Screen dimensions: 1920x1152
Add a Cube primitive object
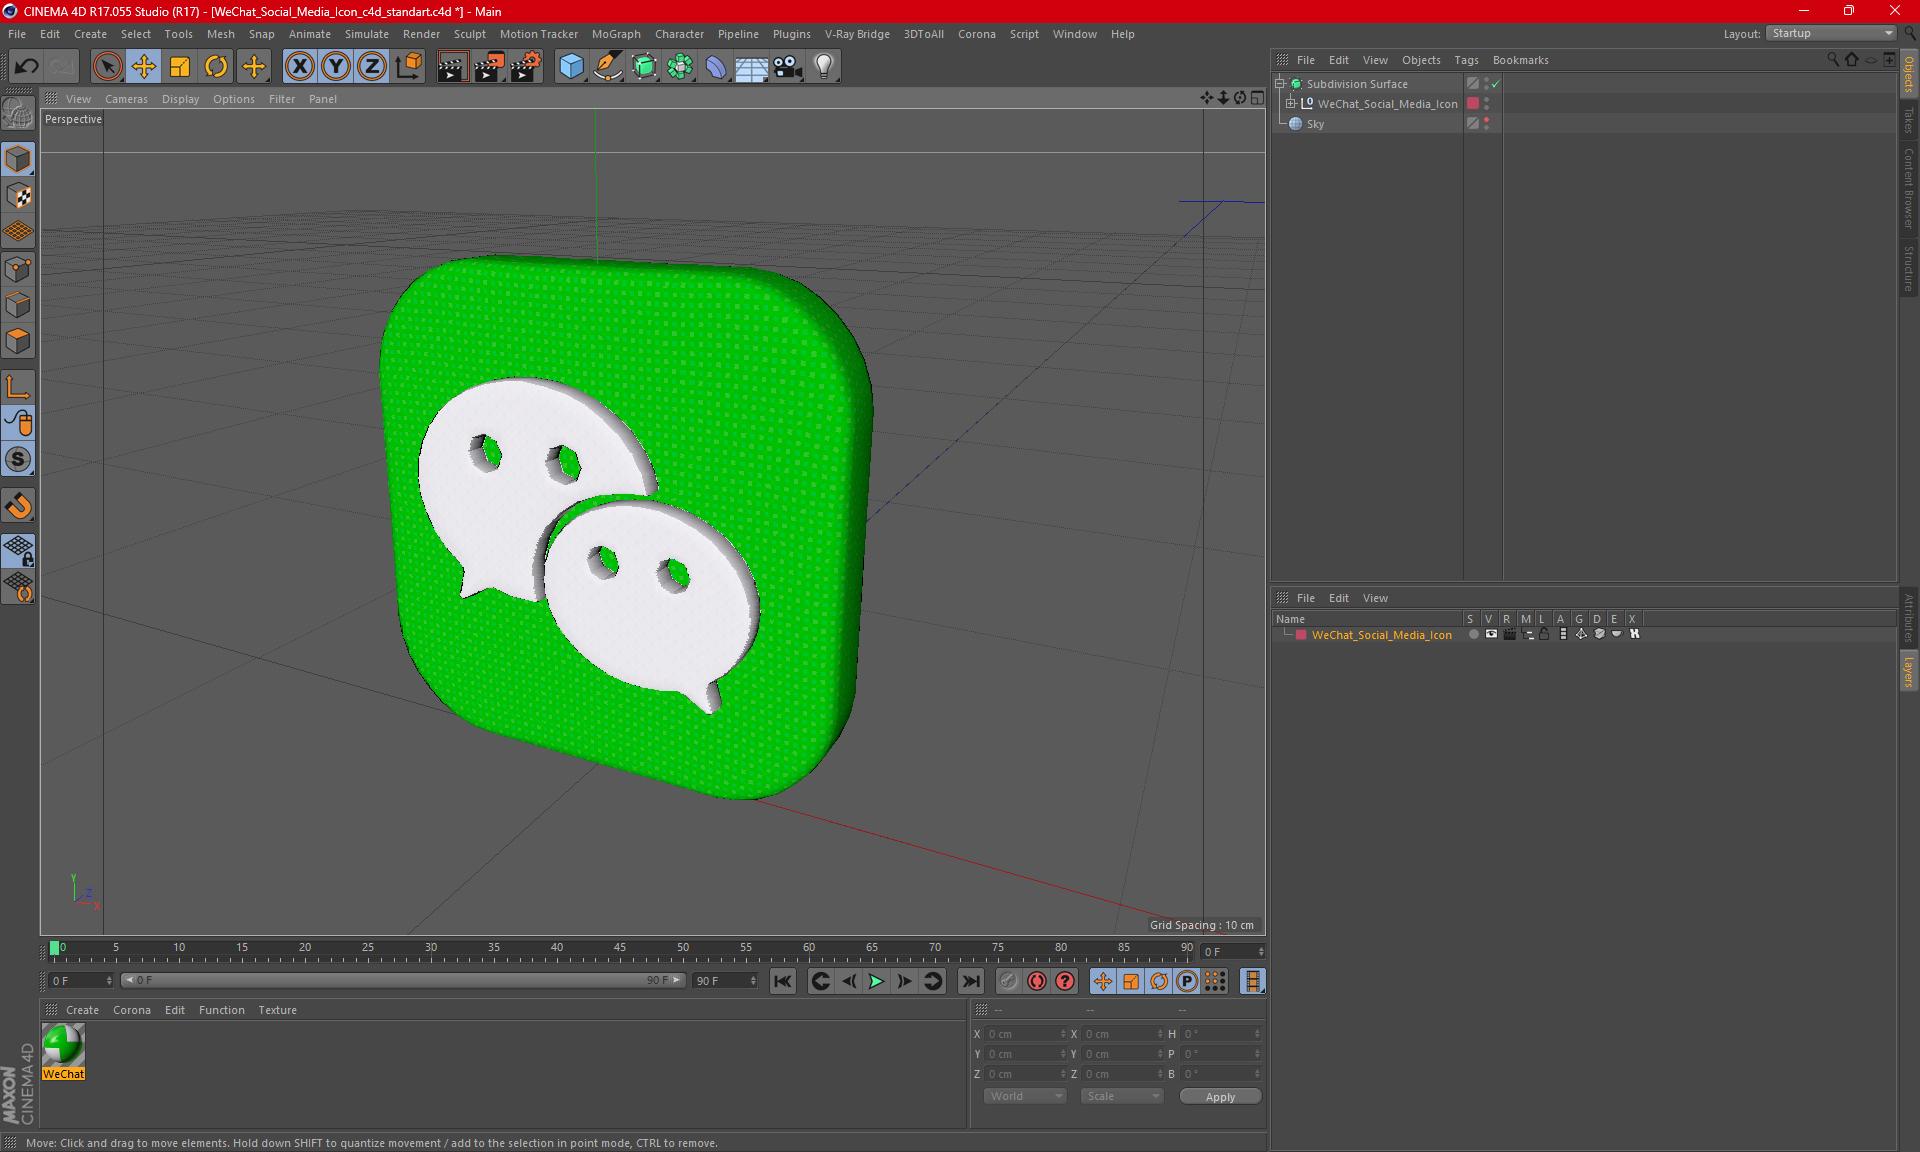571,66
